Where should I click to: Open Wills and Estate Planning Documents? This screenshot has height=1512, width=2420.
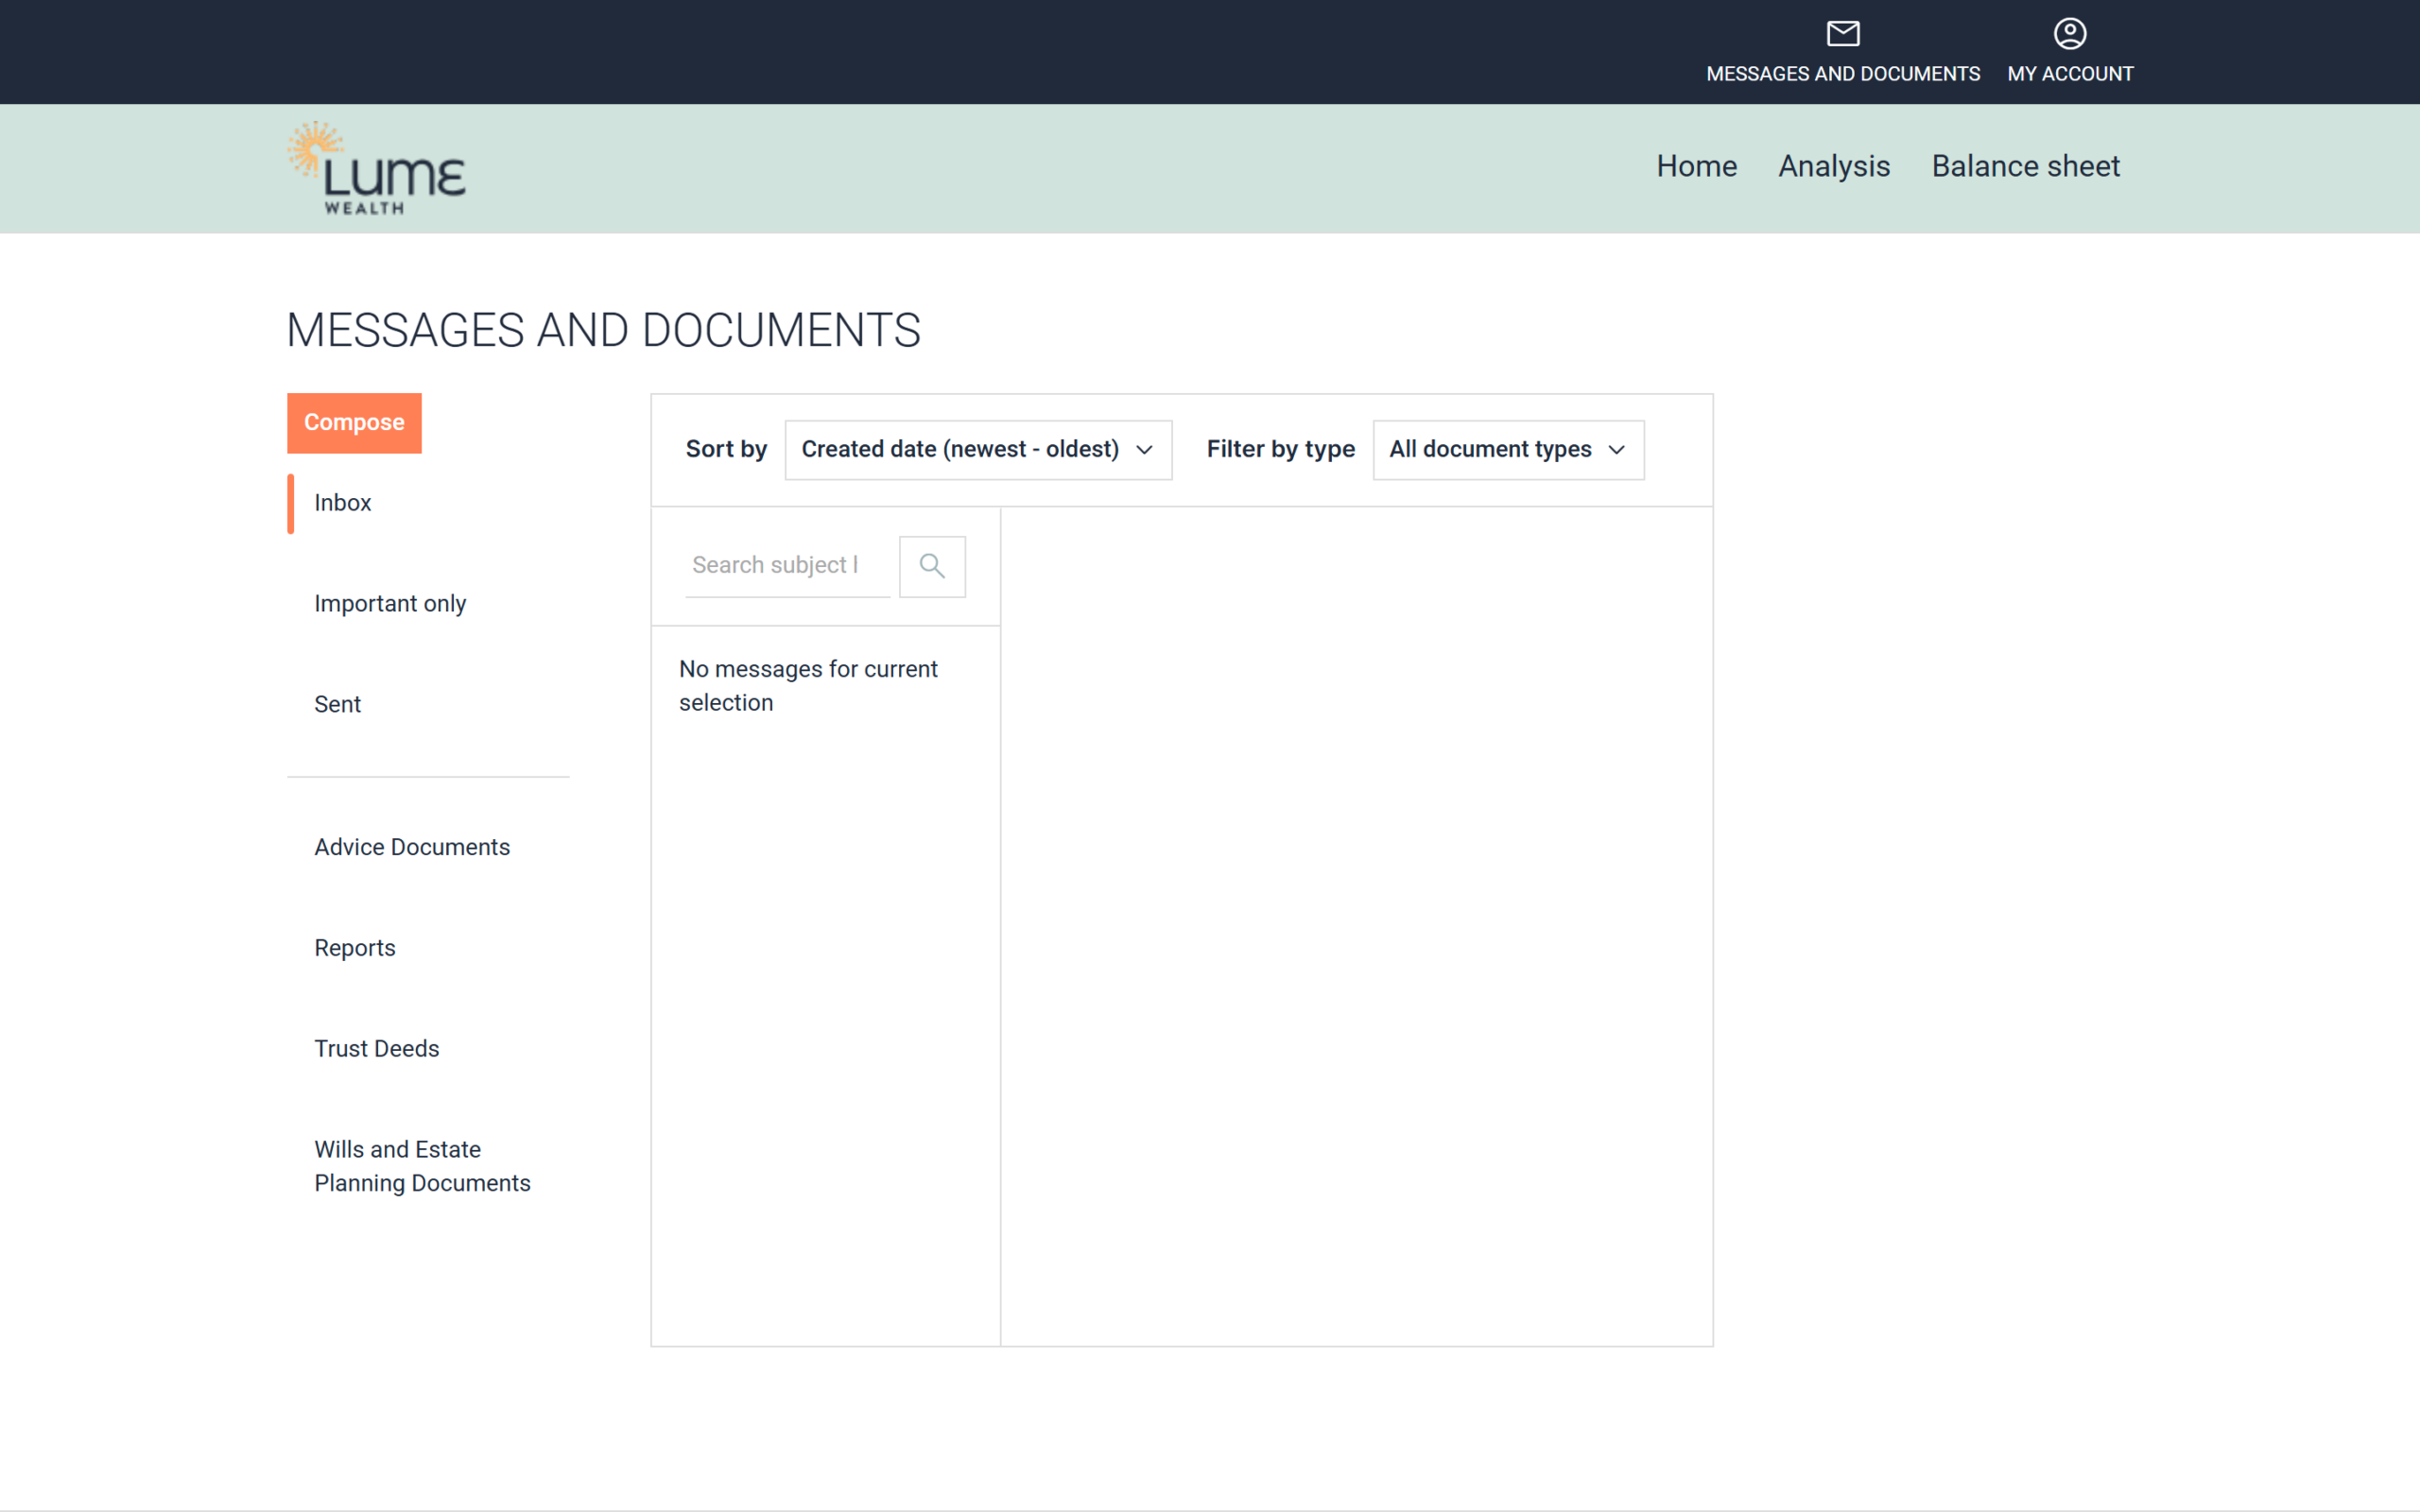pos(421,1166)
